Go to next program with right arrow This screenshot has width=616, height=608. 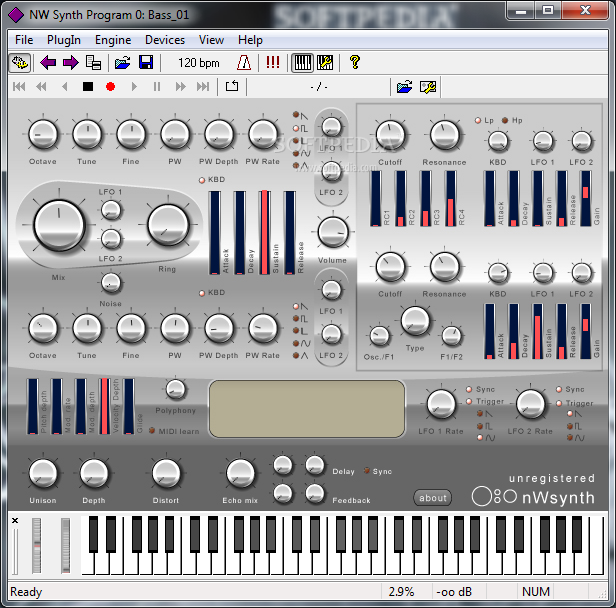tap(71, 63)
